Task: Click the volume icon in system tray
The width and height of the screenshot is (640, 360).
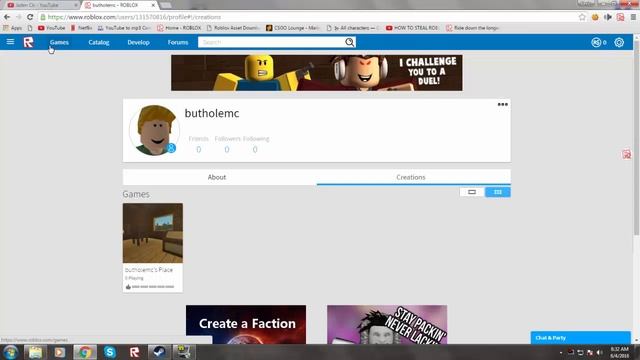Action: [x=599, y=352]
